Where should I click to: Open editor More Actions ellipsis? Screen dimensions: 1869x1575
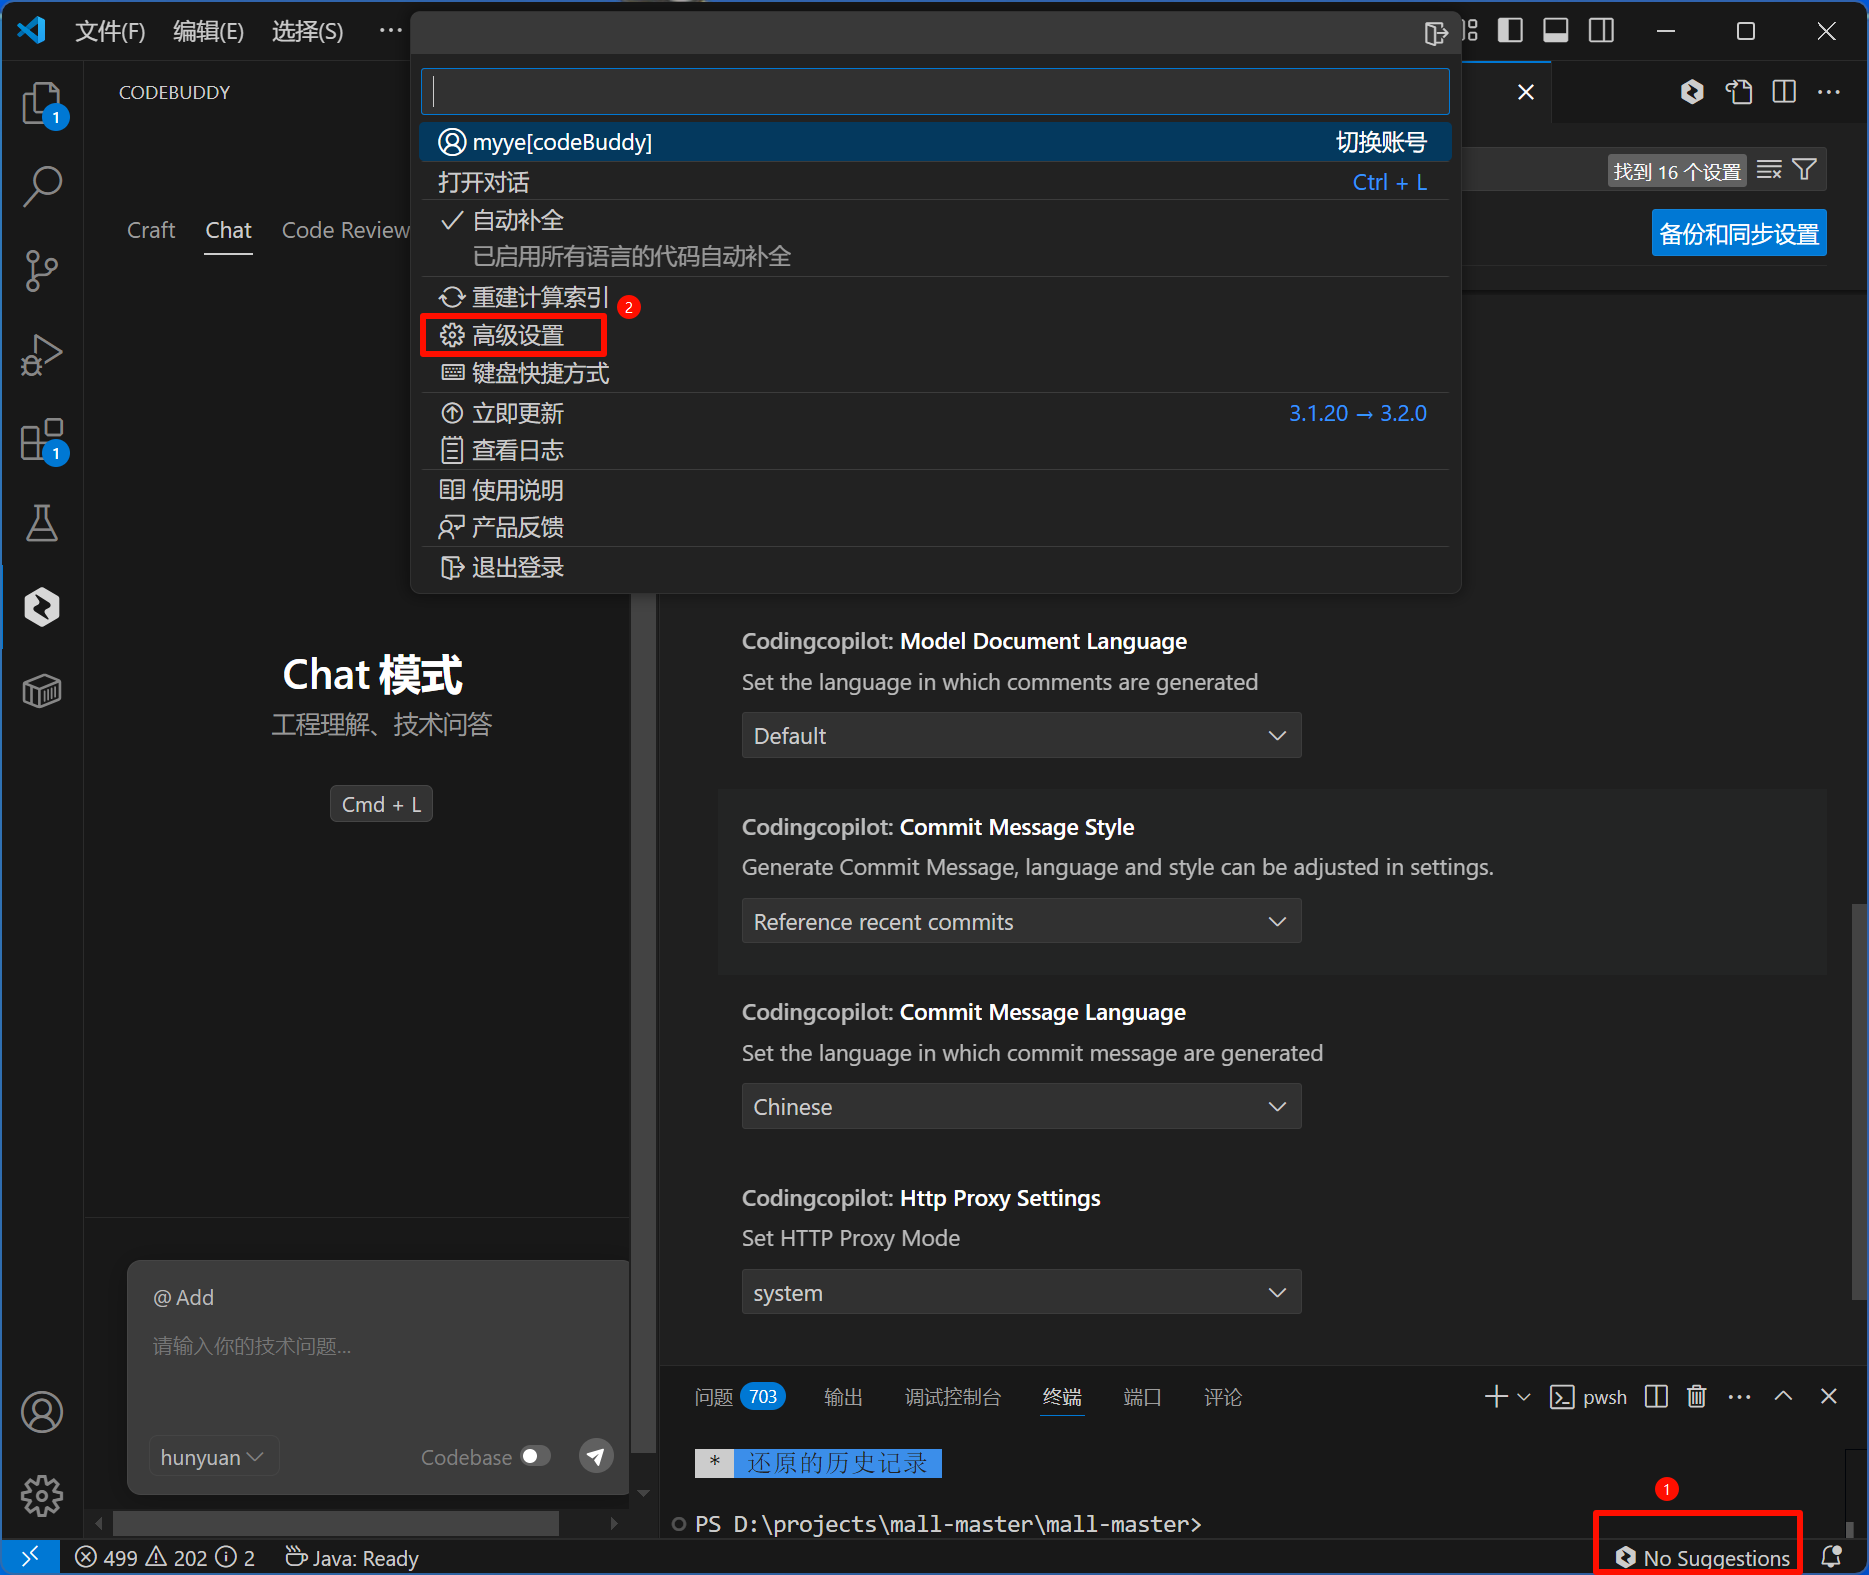(x=1829, y=92)
